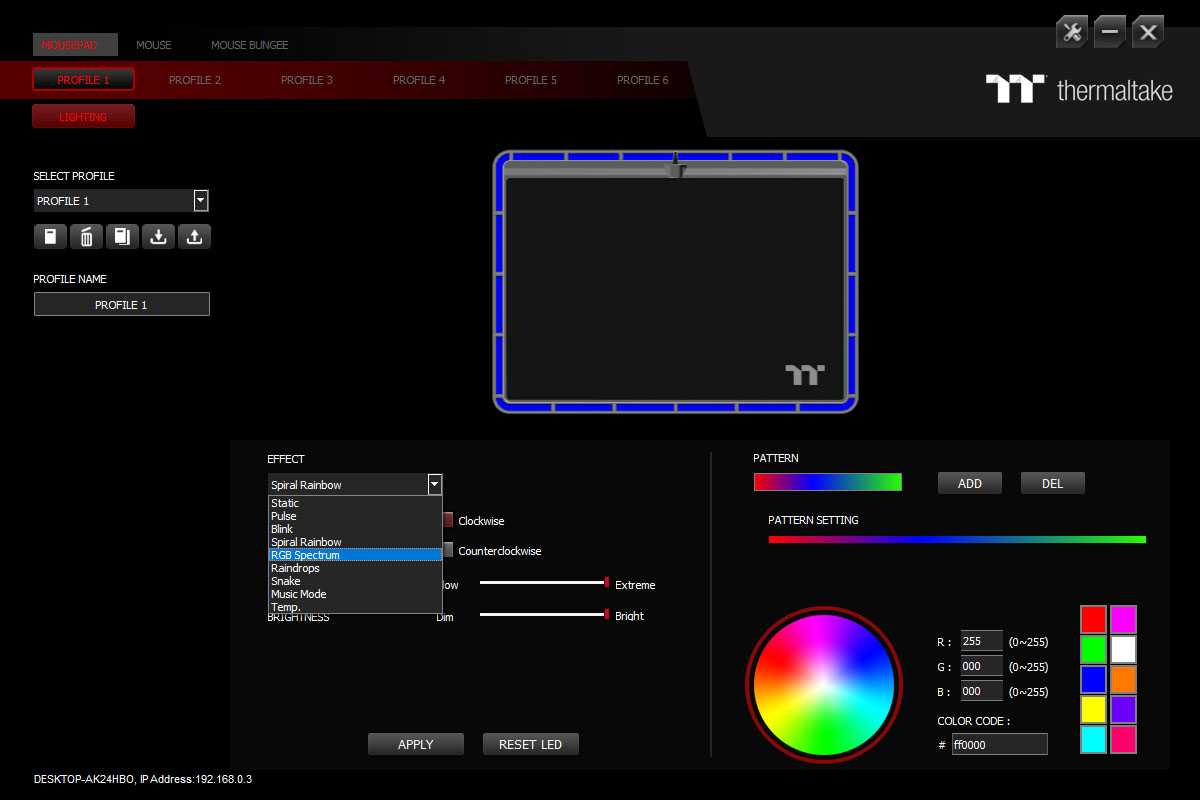The height and width of the screenshot is (800, 1200).
Task: Open settings via the wrench tools icon
Action: (x=1071, y=32)
